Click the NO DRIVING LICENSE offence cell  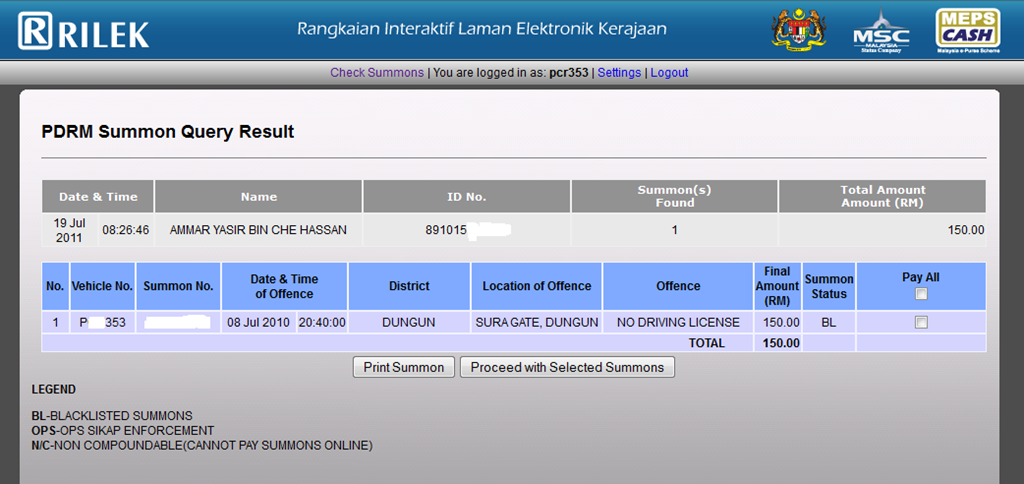[x=678, y=322]
